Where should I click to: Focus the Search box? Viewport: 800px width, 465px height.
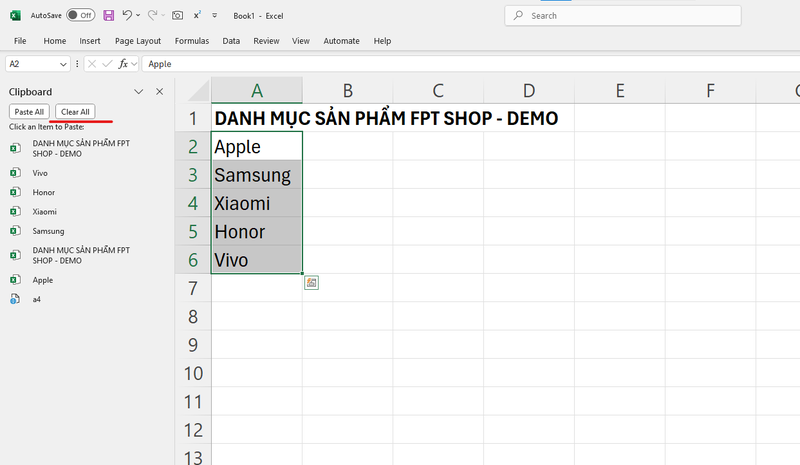point(622,16)
